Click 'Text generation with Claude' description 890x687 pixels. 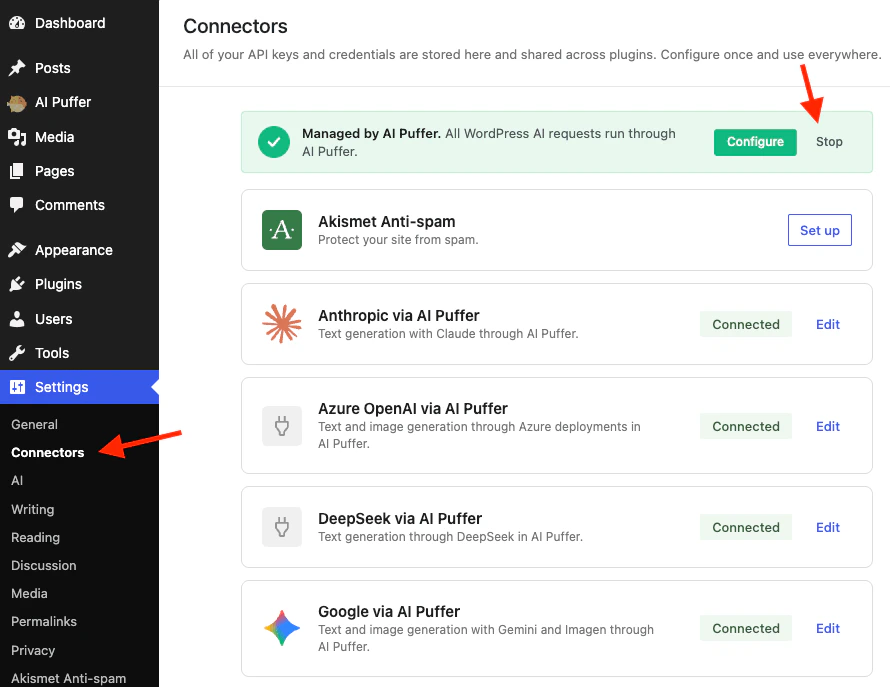pos(448,334)
